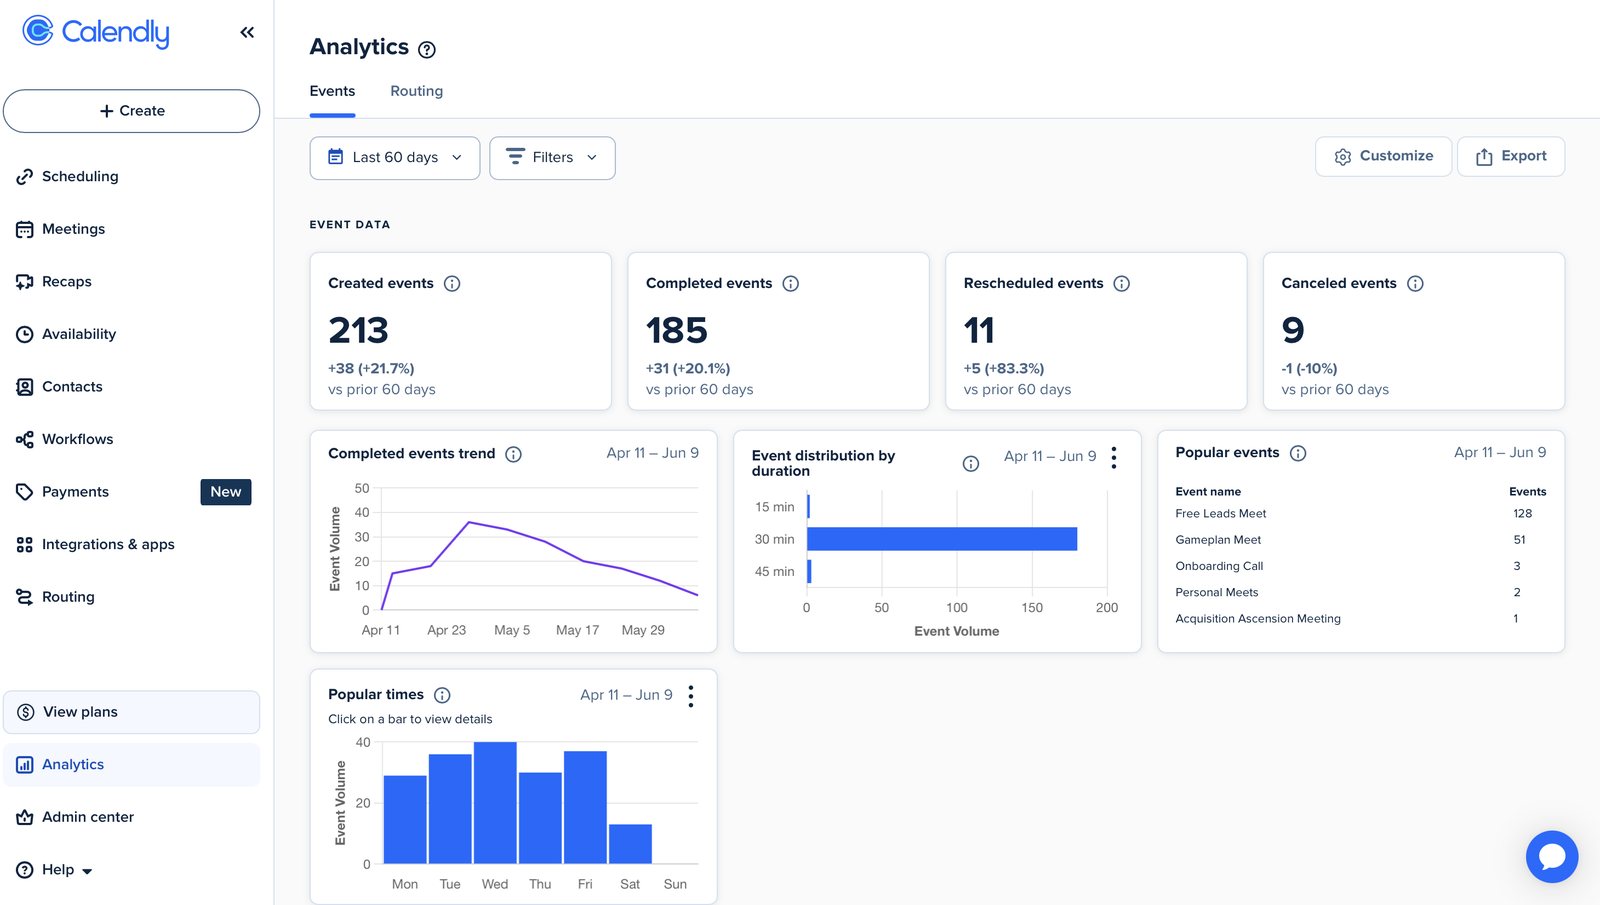Click the Free Leads Meet row
The image size is (1600, 905).
tap(1360, 514)
